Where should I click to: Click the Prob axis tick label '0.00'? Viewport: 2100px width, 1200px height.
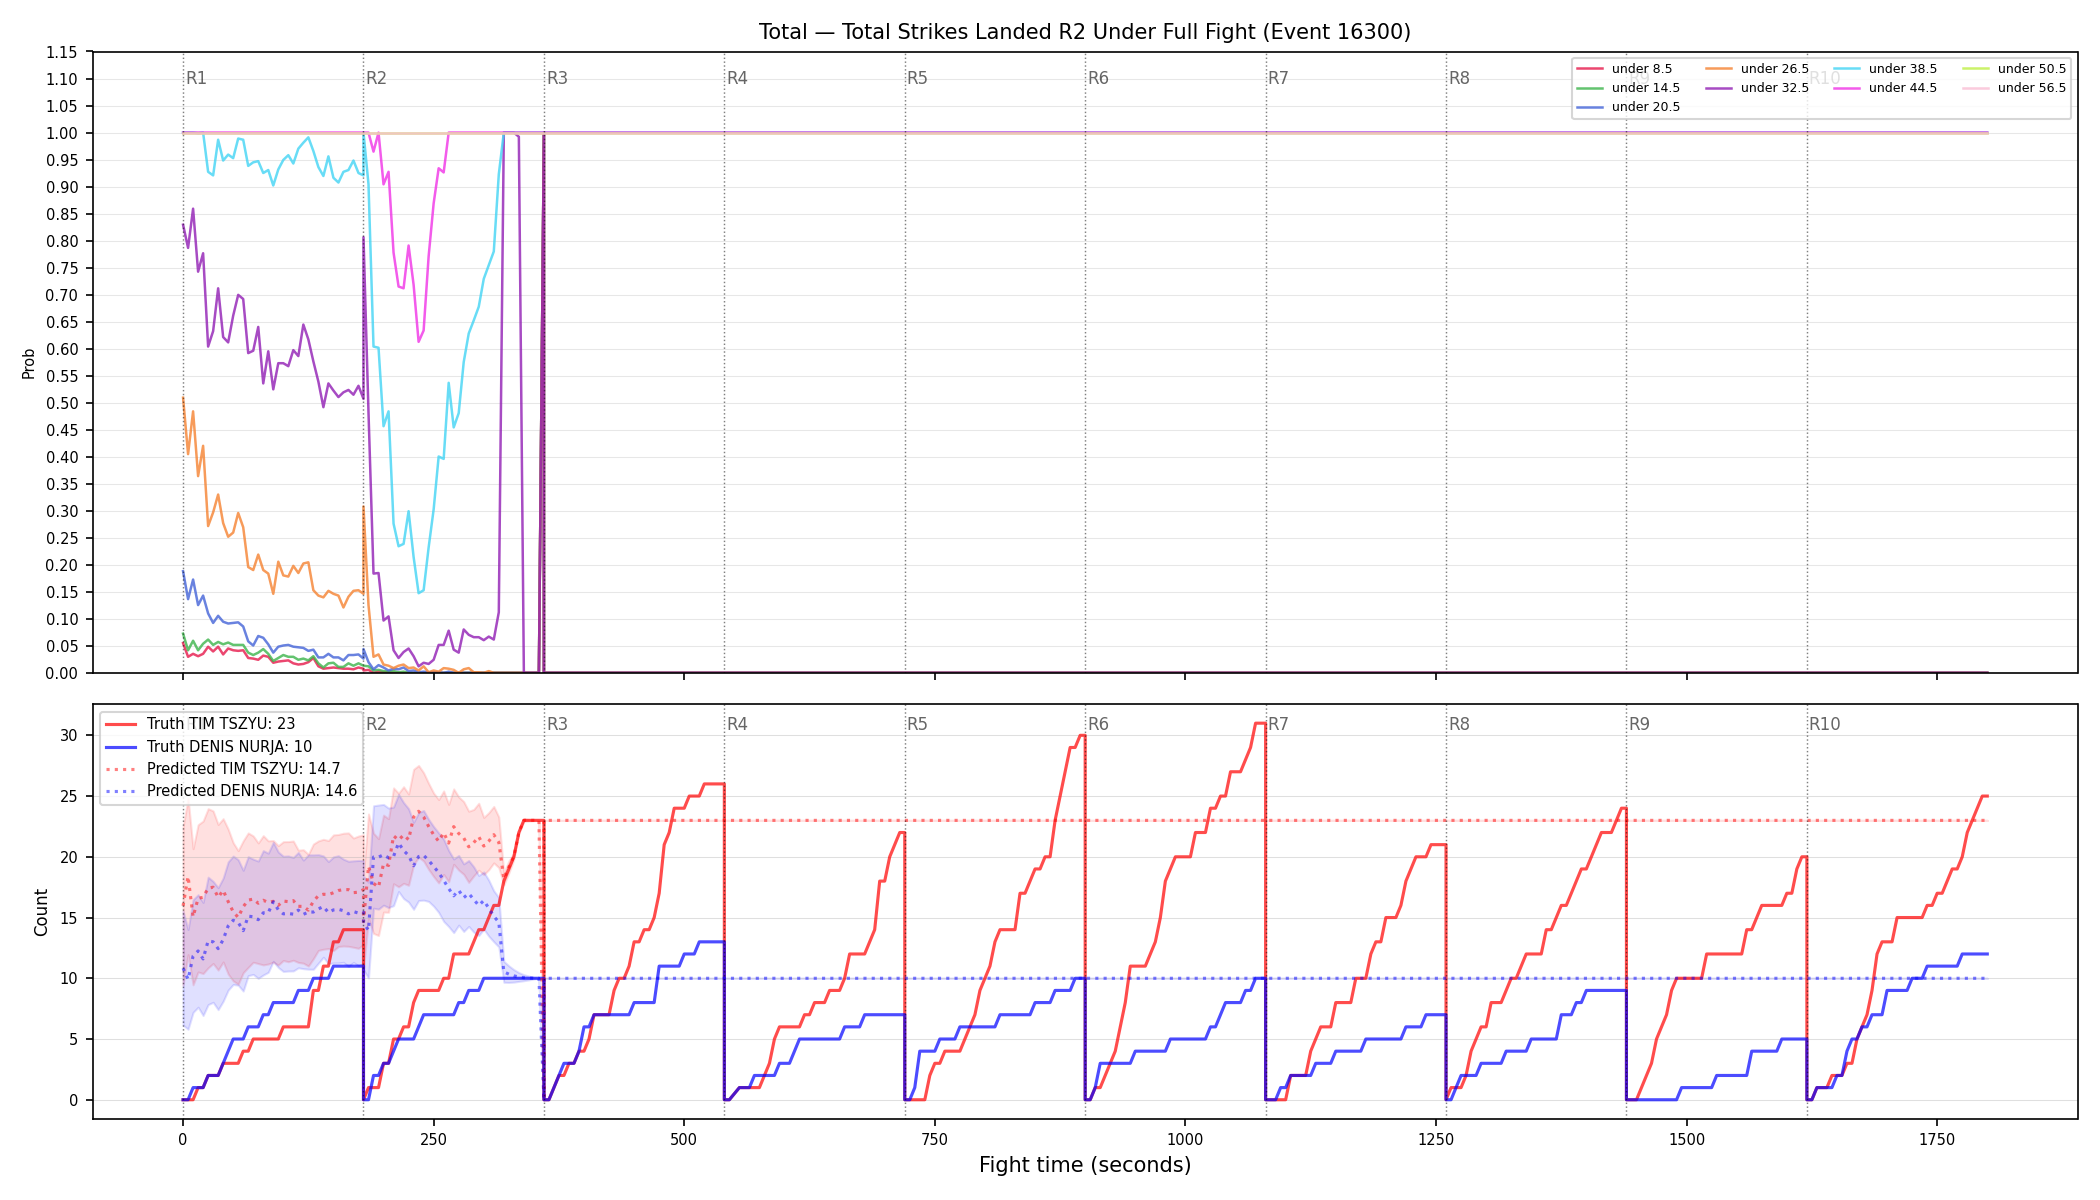(x=62, y=673)
